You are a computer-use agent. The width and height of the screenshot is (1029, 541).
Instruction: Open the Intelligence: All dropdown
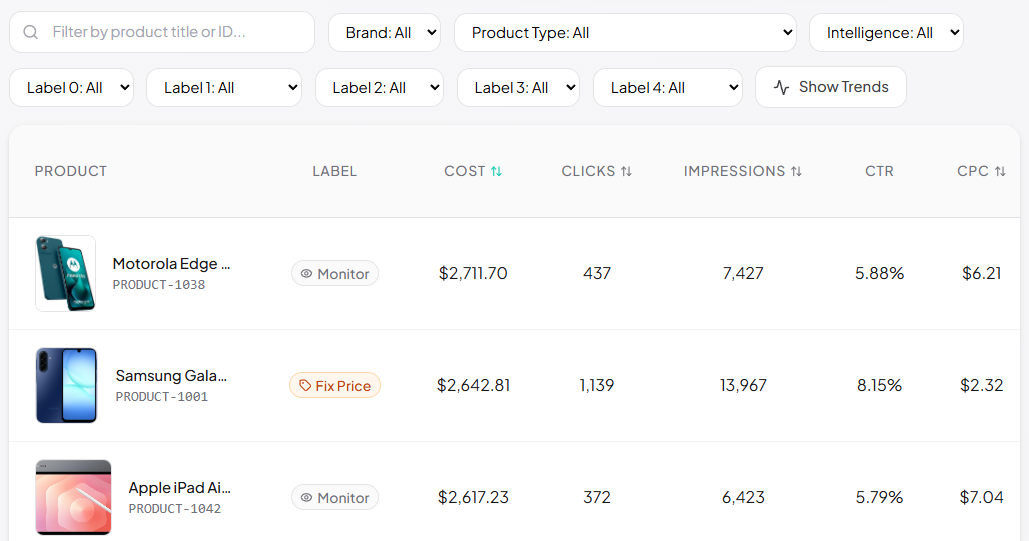point(887,33)
